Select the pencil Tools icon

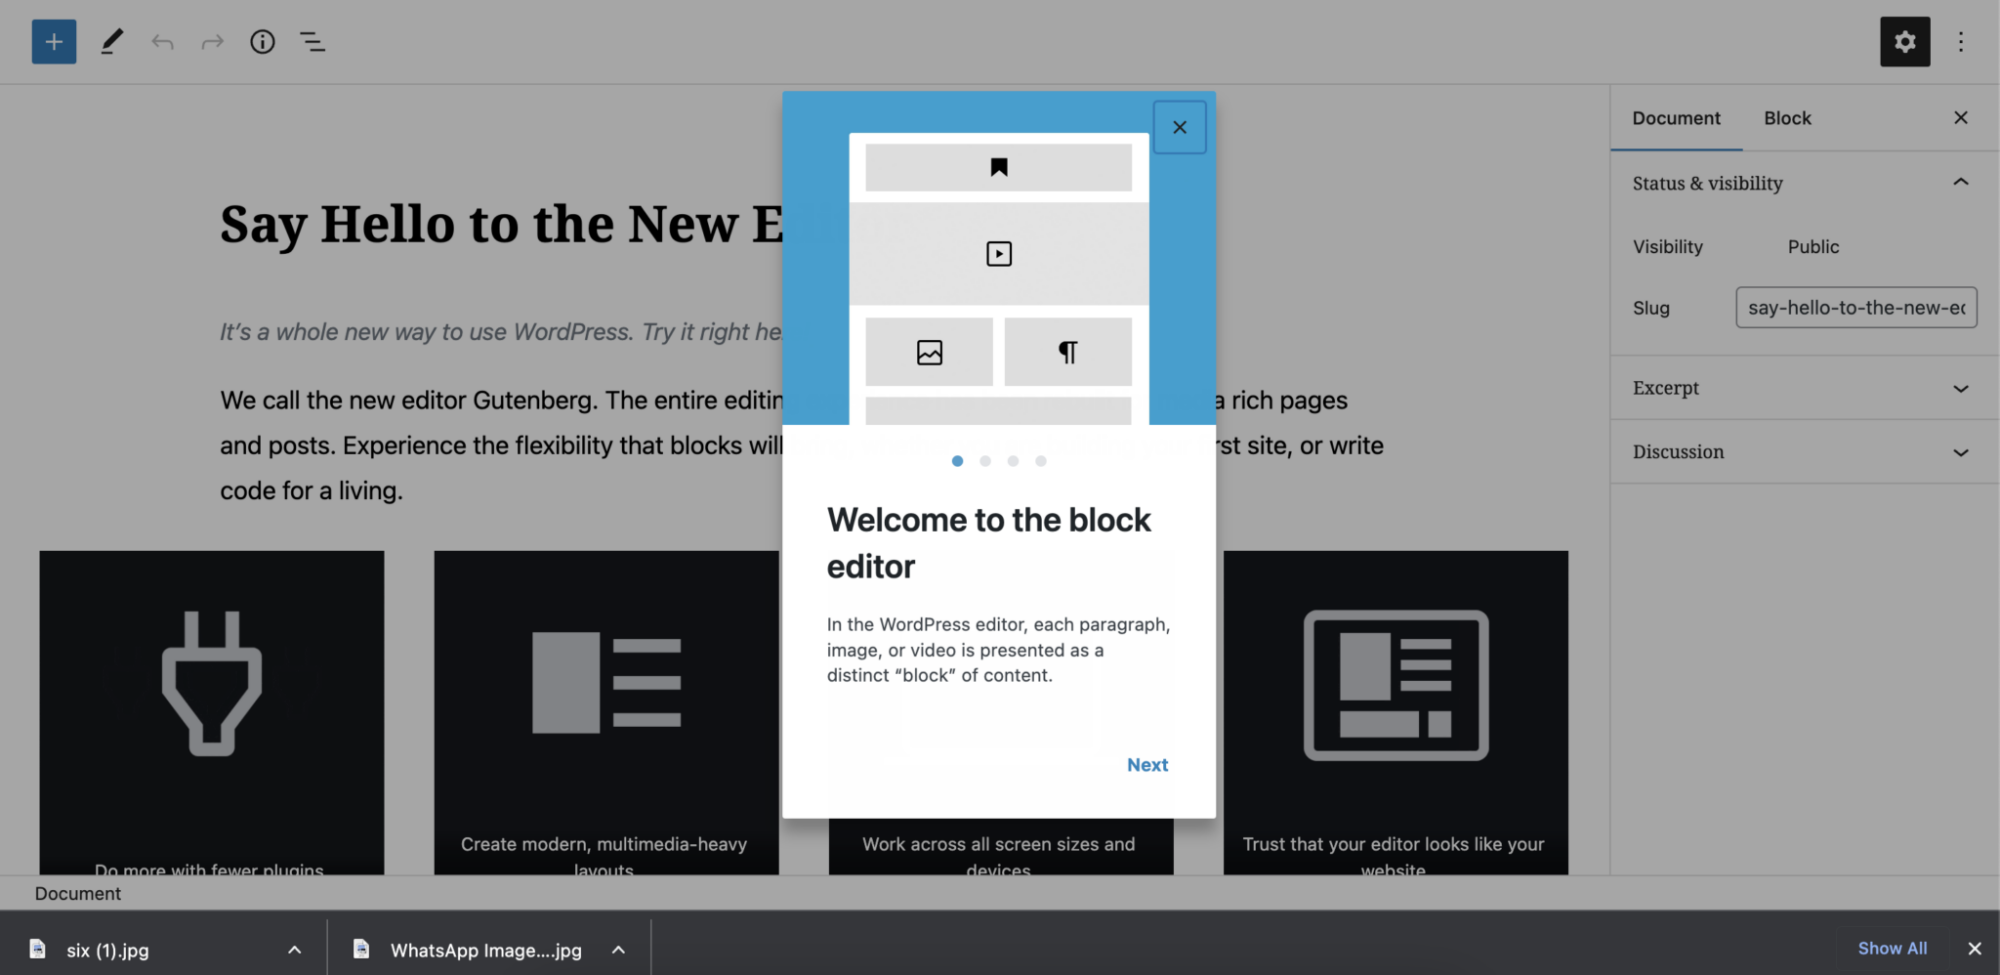pyautogui.click(x=112, y=42)
